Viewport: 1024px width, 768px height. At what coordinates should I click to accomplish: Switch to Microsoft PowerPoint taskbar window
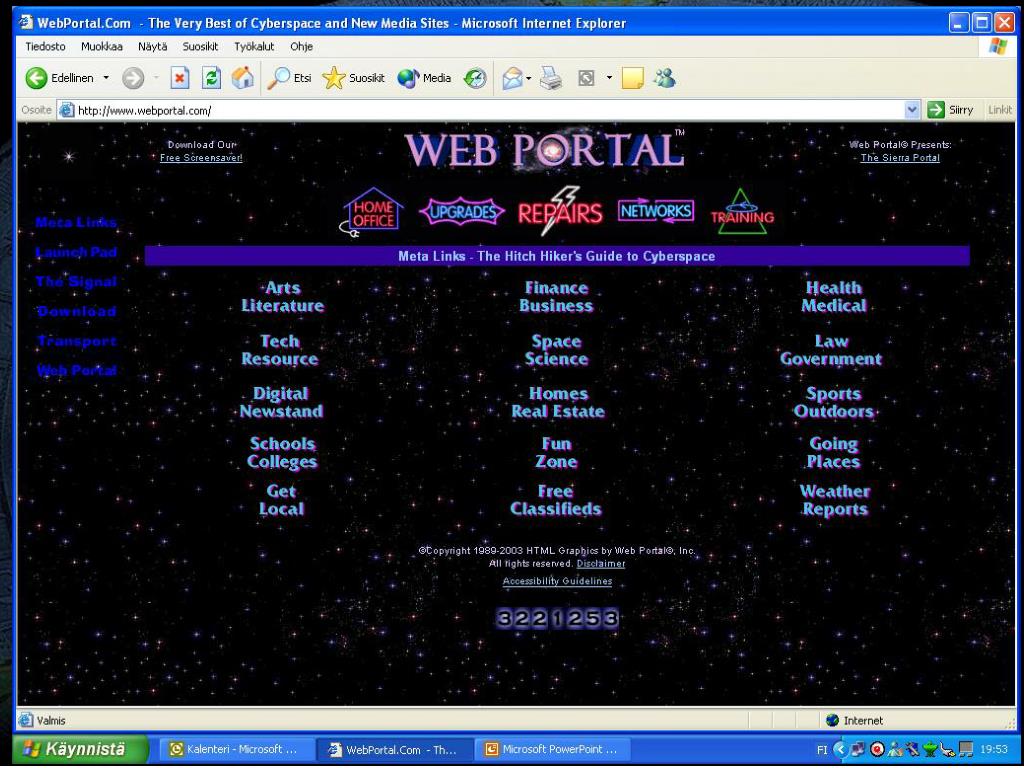554,750
